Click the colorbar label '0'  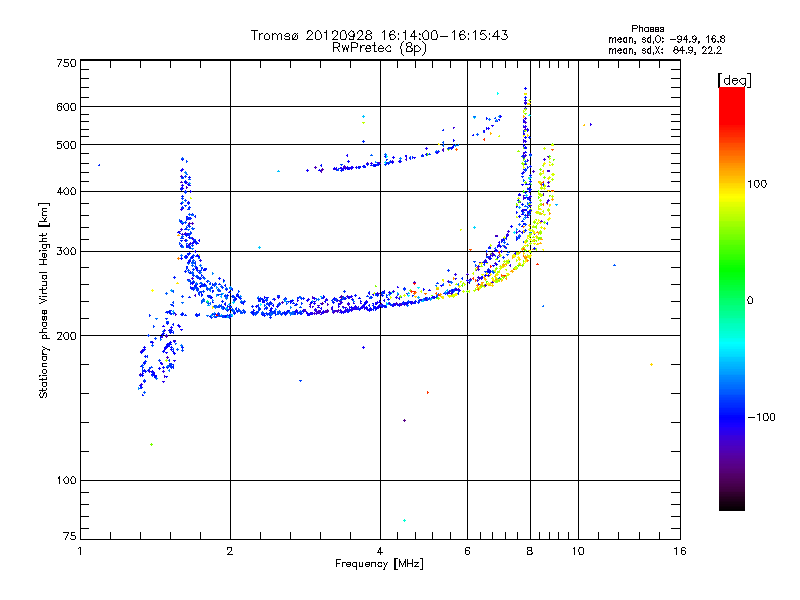coord(749,301)
